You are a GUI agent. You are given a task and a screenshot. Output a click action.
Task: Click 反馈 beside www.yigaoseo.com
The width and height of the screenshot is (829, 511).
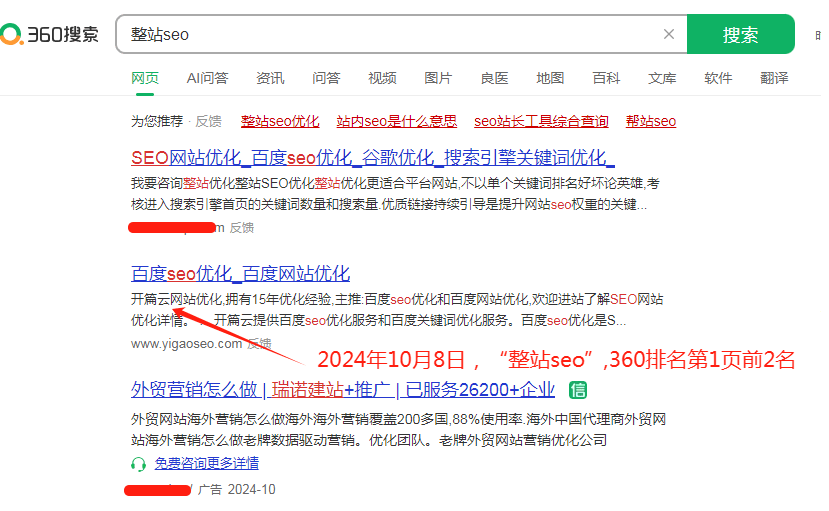(260, 344)
